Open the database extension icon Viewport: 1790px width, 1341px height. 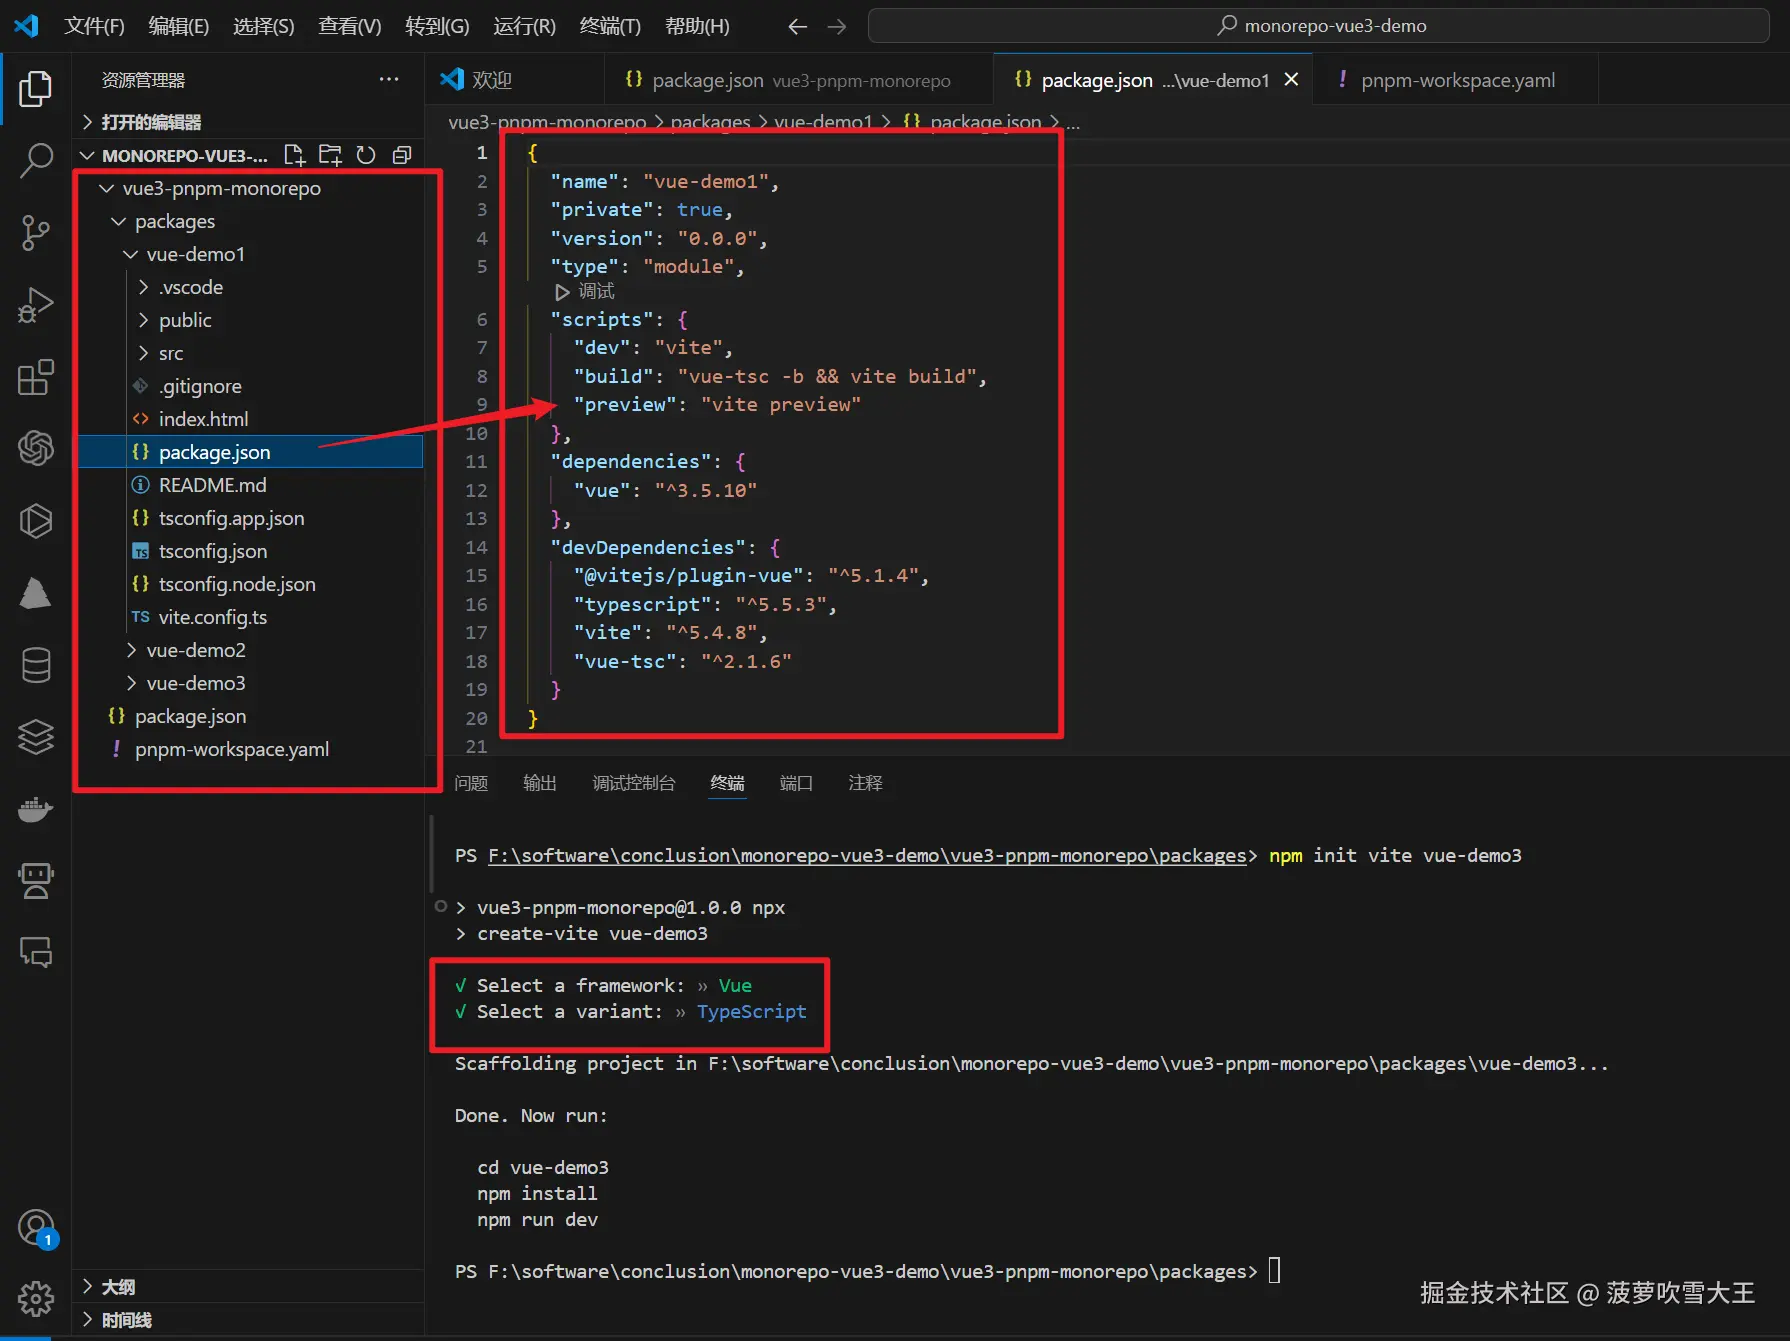point(36,665)
